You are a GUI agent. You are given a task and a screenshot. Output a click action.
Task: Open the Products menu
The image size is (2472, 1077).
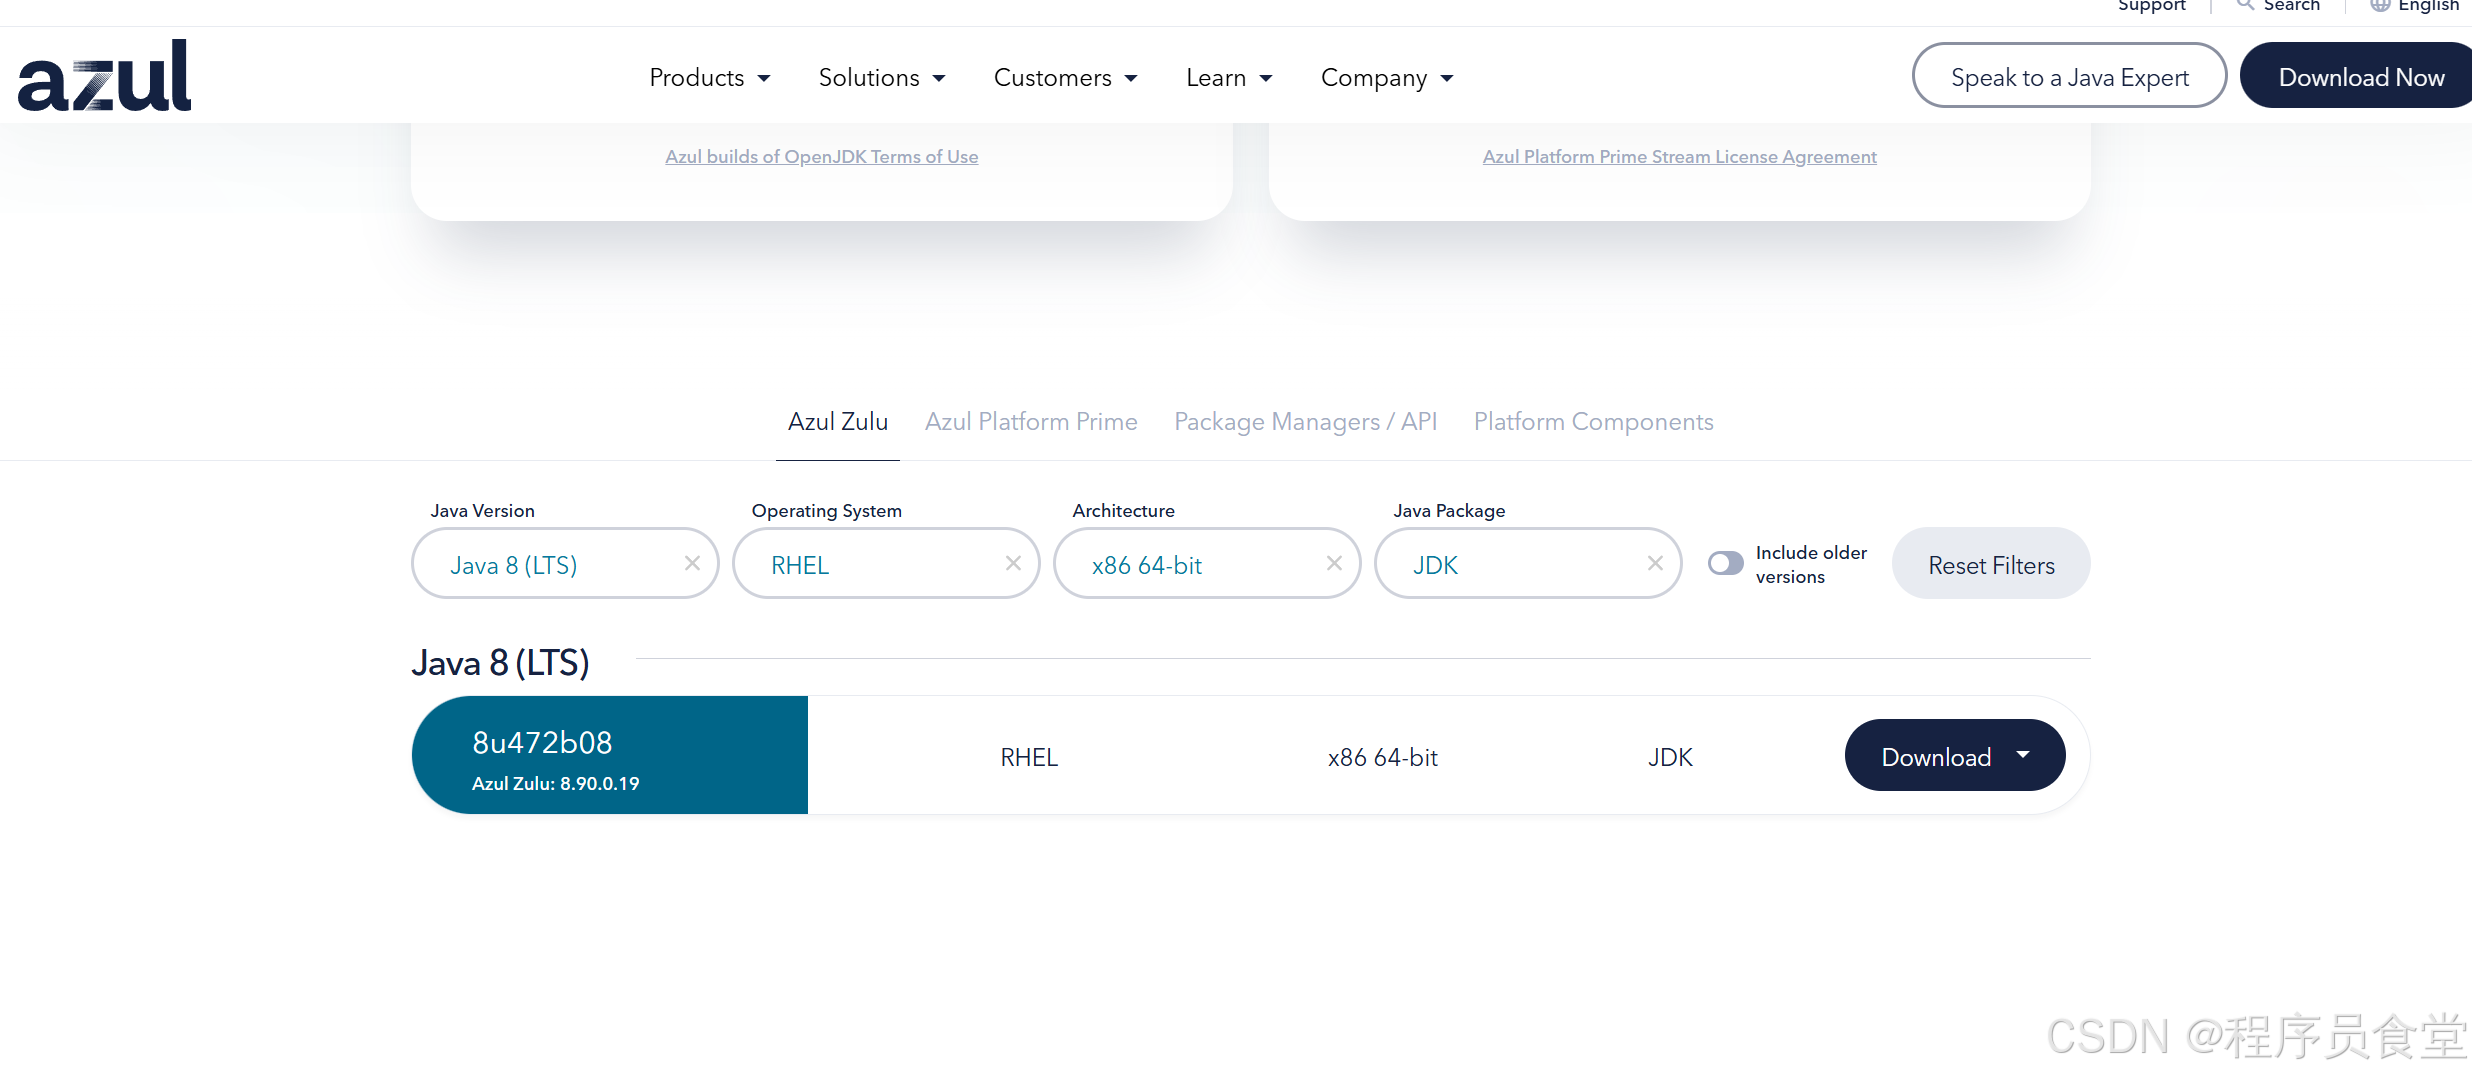[x=710, y=77]
